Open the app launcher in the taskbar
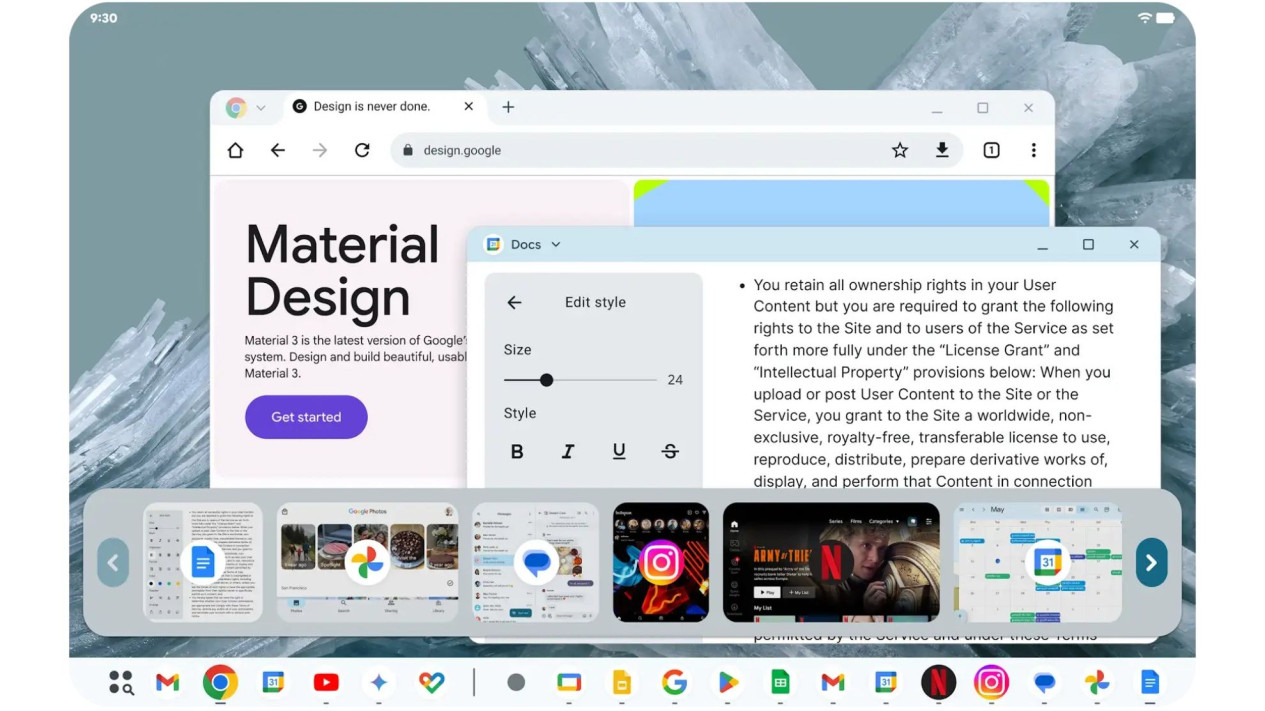Screen dimensions: 1265x711 (x=121, y=683)
